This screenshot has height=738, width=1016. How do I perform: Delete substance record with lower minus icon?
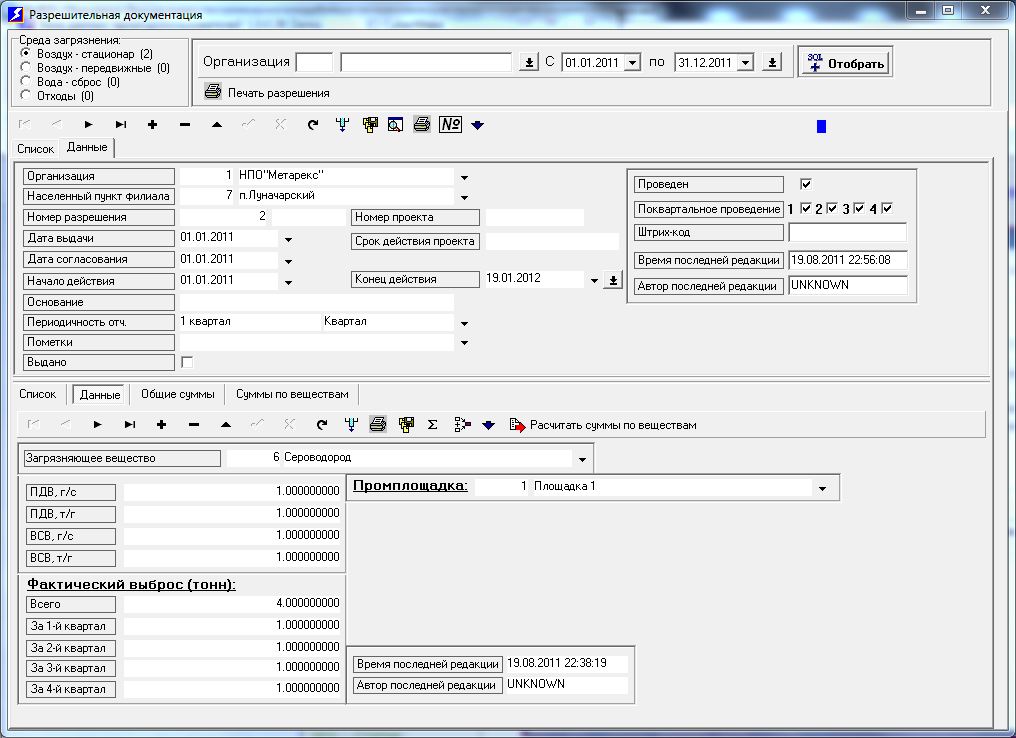194,424
